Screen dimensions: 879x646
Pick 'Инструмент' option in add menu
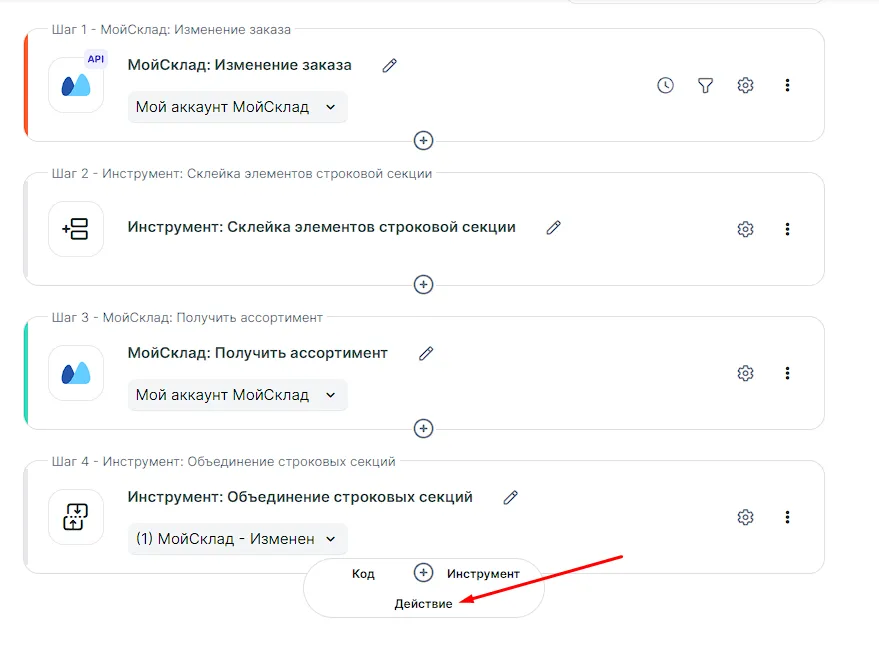(483, 574)
